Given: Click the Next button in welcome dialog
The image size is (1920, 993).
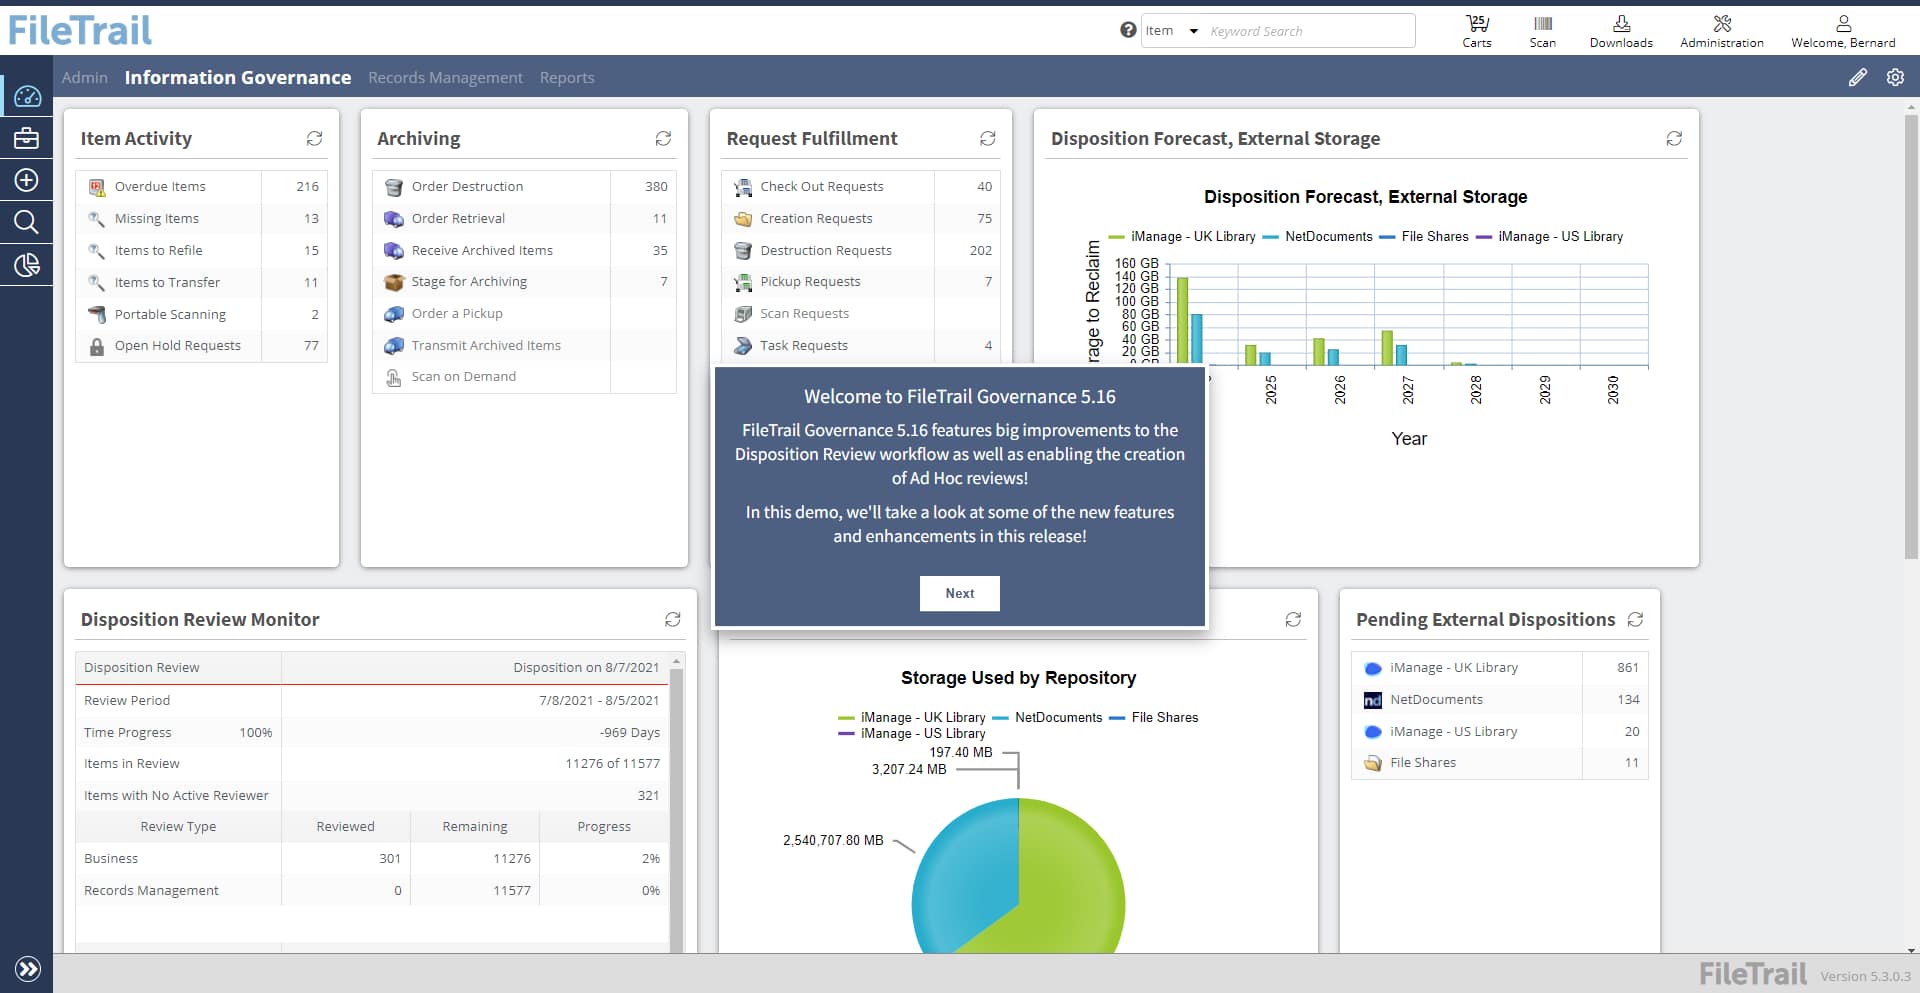Looking at the screenshot, I should point(960,593).
